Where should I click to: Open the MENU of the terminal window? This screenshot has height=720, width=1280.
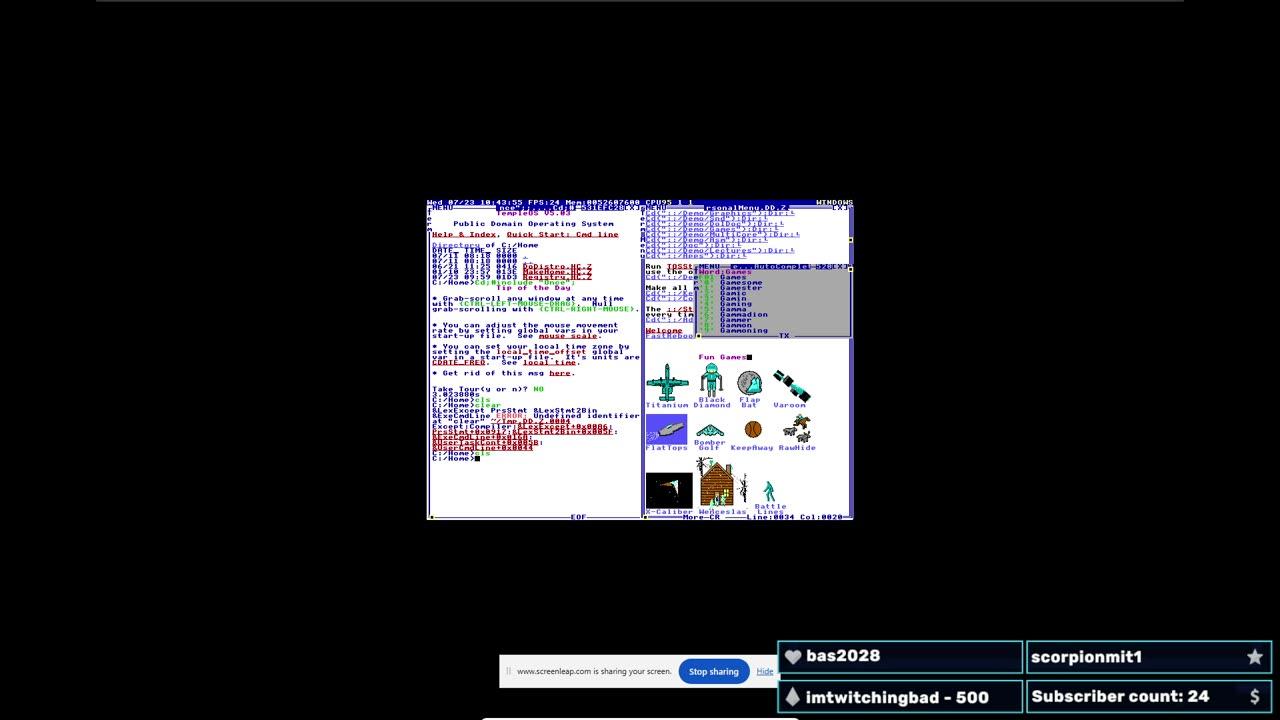442,208
